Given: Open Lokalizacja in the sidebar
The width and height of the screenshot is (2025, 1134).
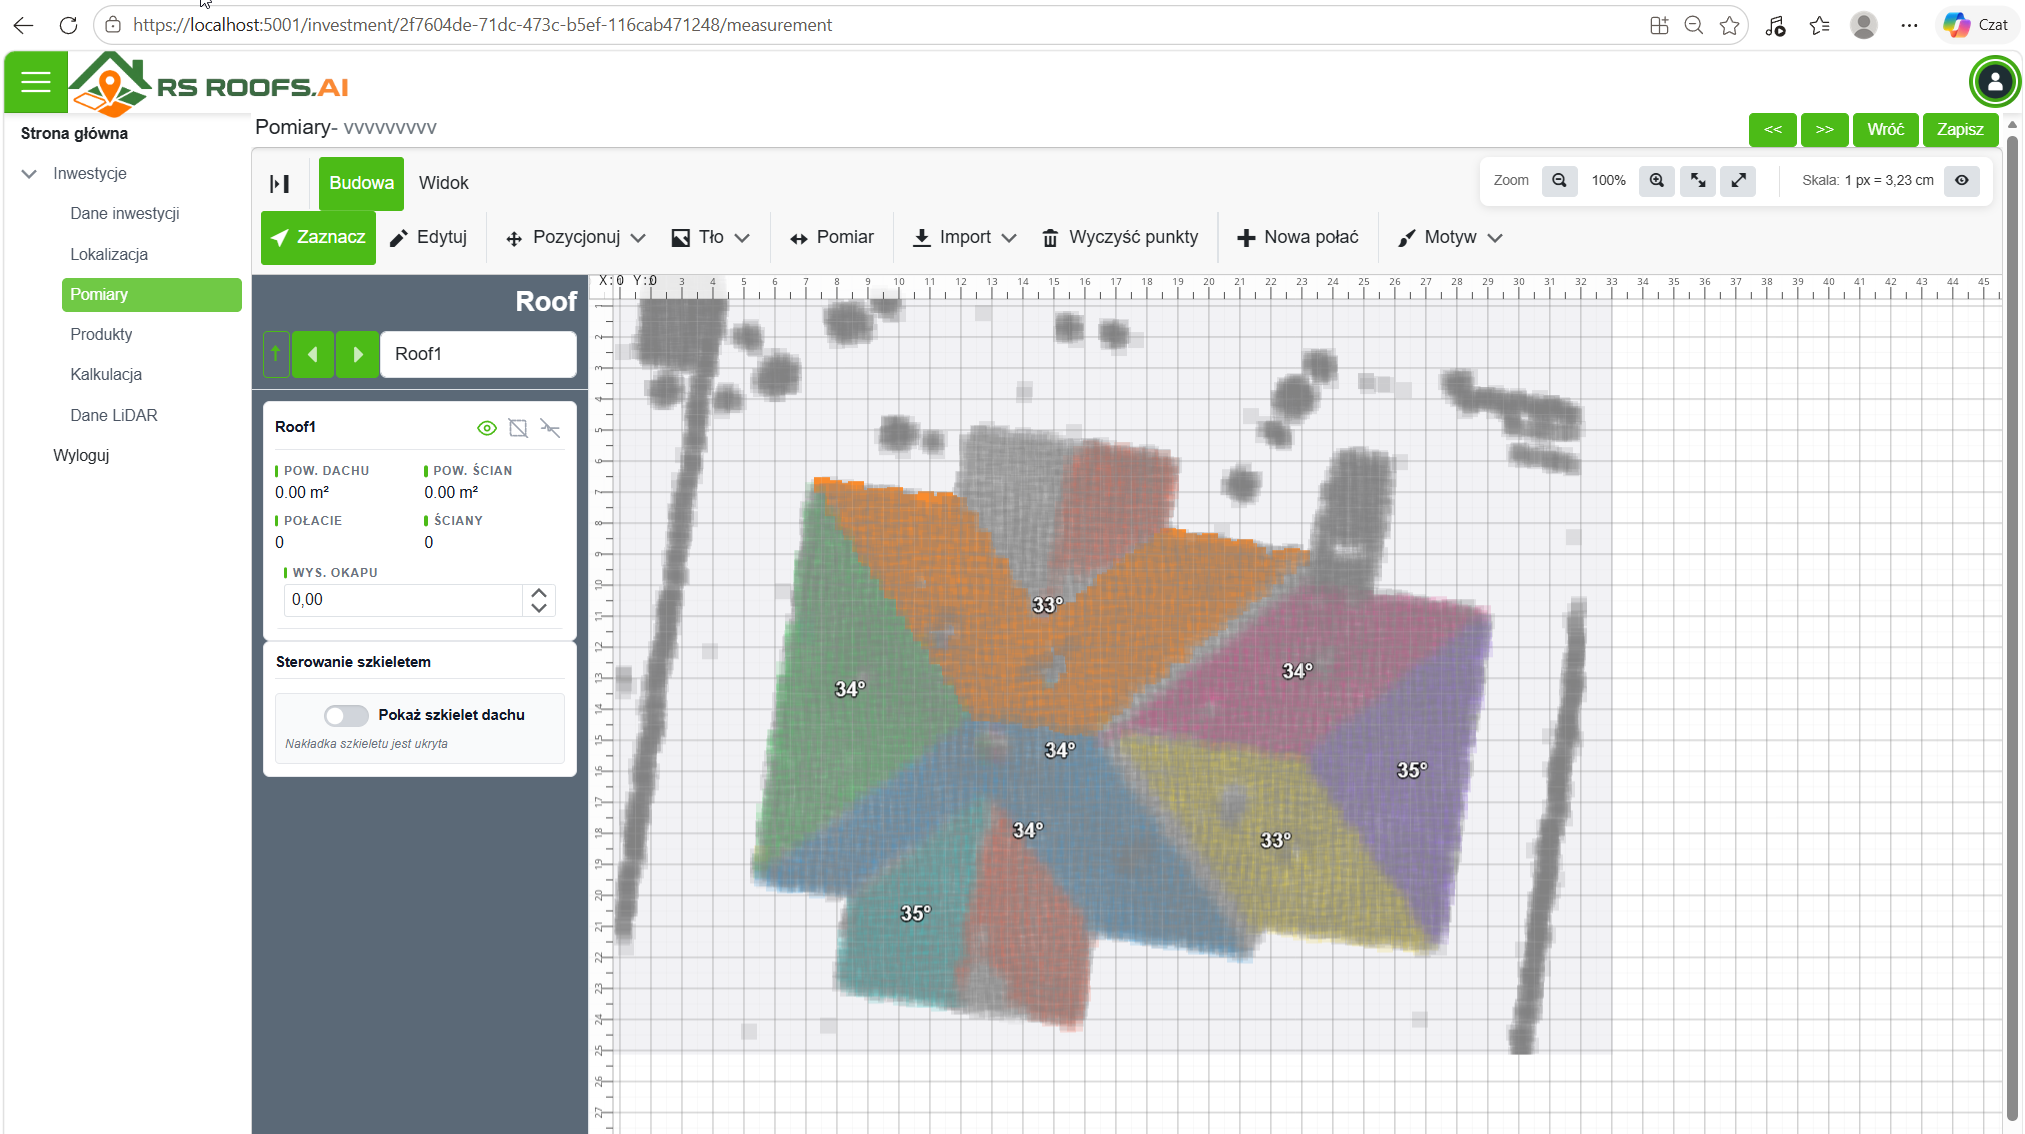Looking at the screenshot, I should [109, 255].
